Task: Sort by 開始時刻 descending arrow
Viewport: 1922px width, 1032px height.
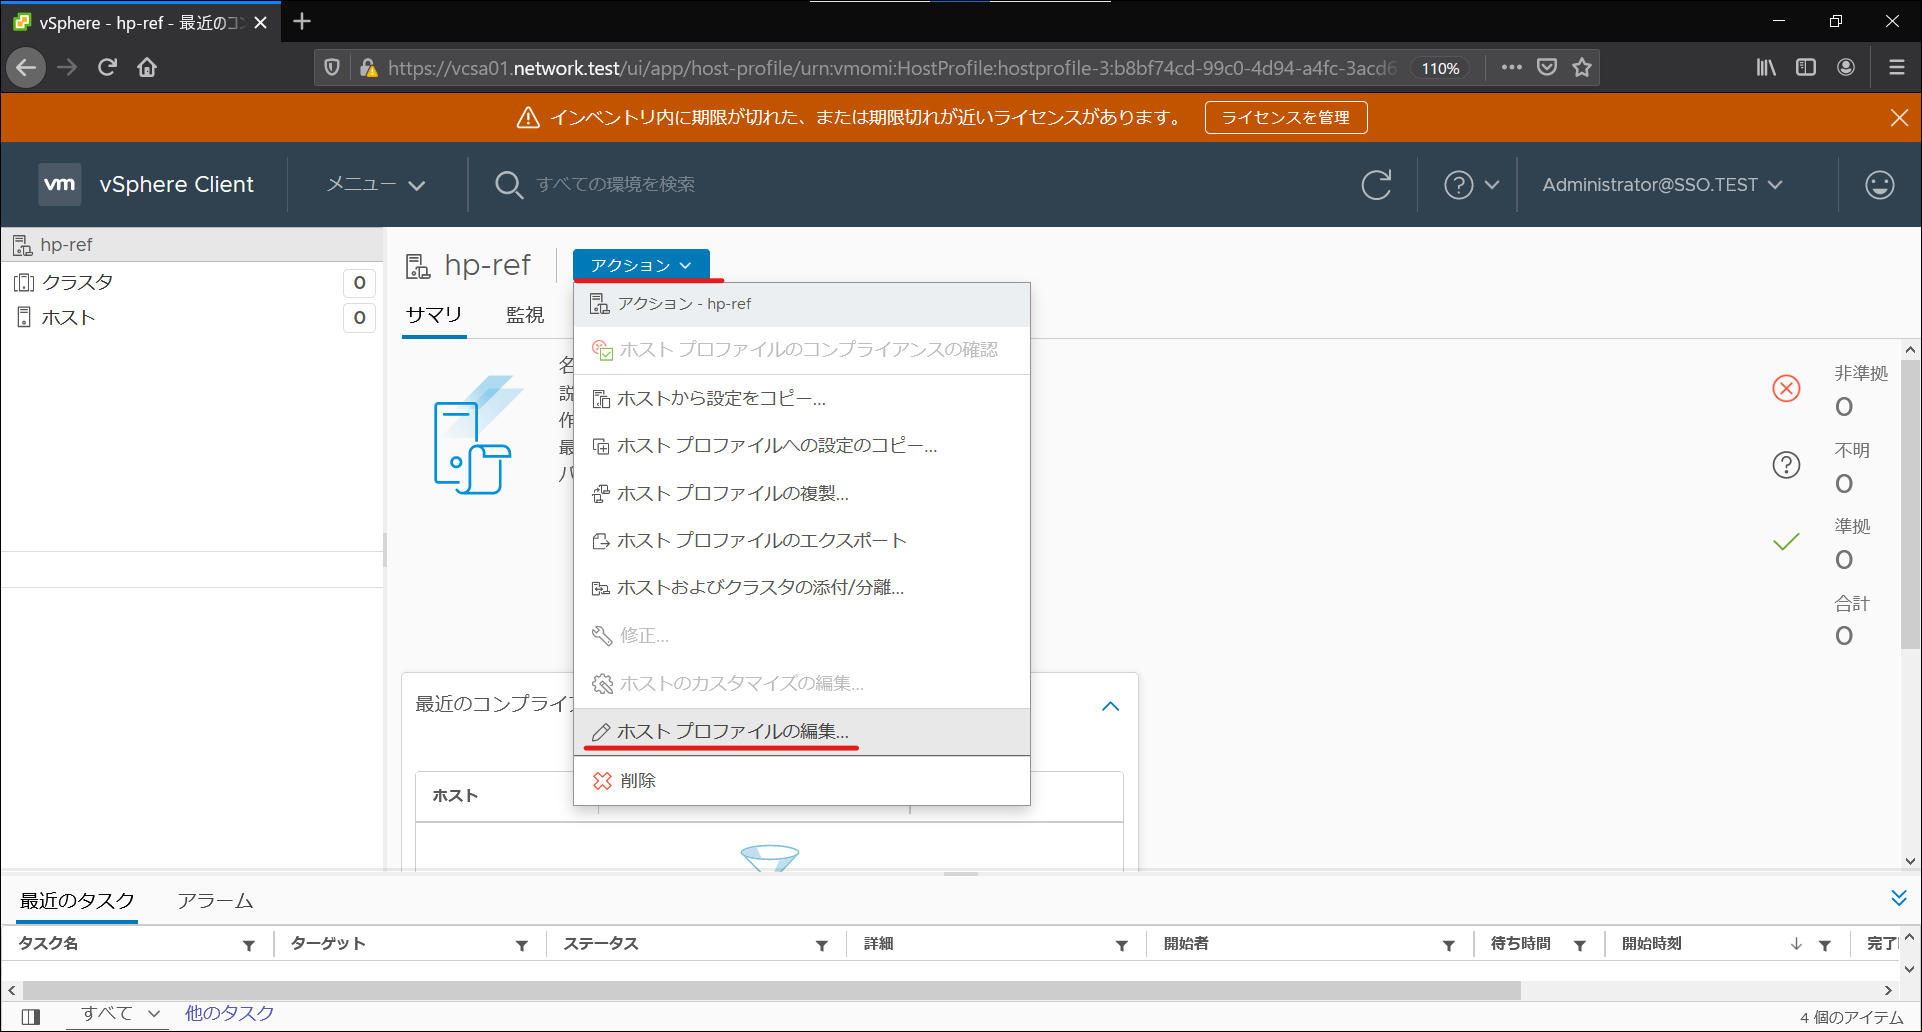Action: 1797,944
